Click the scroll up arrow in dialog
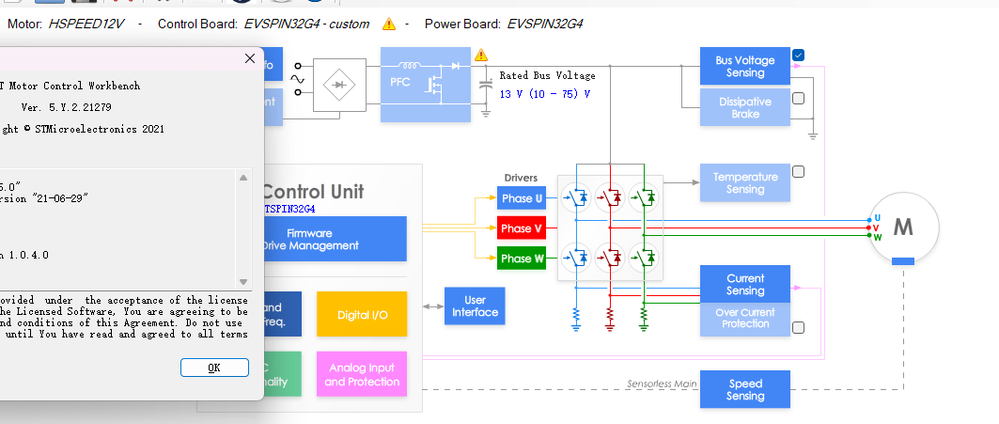Image resolution: width=999 pixels, height=424 pixels. click(x=243, y=178)
